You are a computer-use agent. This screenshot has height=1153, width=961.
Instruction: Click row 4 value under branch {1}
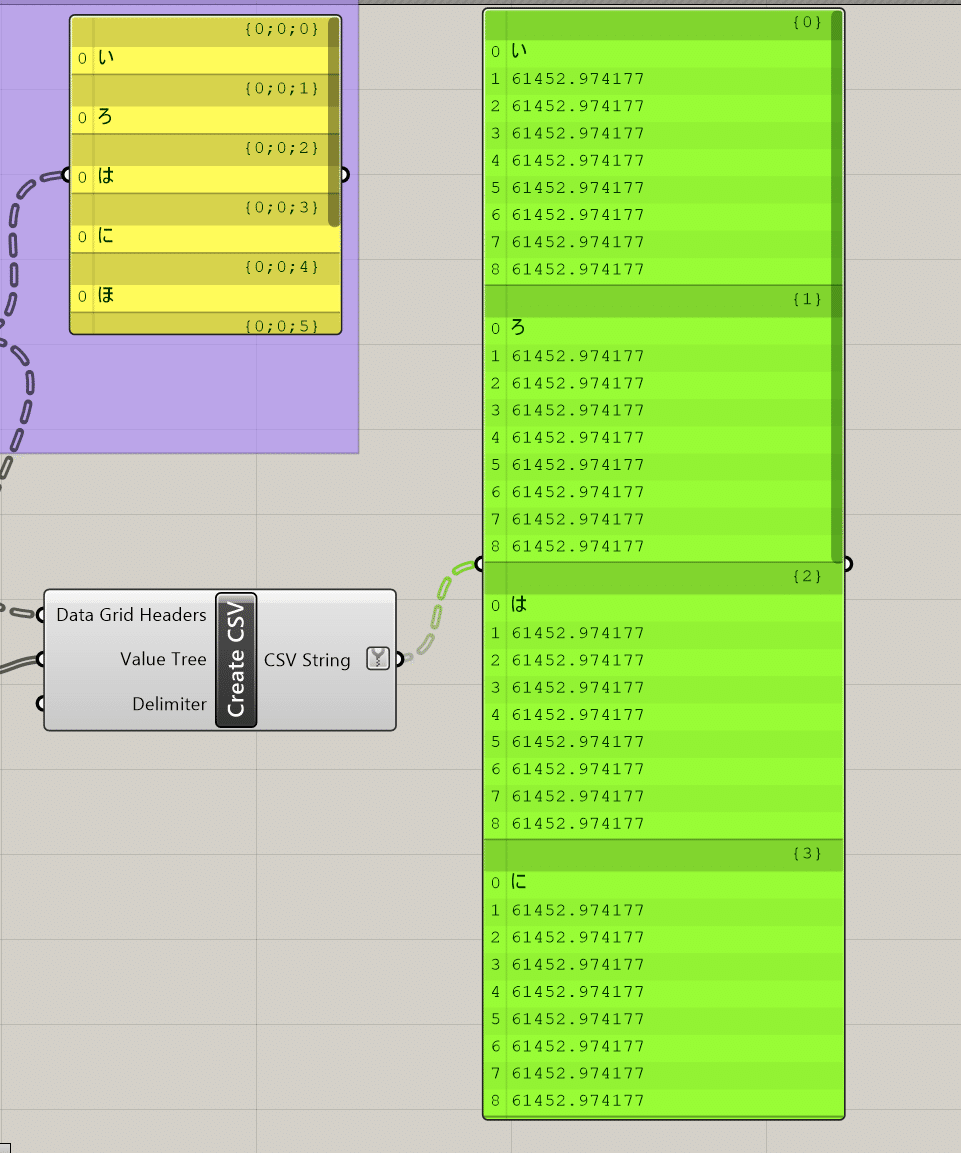[578, 438]
